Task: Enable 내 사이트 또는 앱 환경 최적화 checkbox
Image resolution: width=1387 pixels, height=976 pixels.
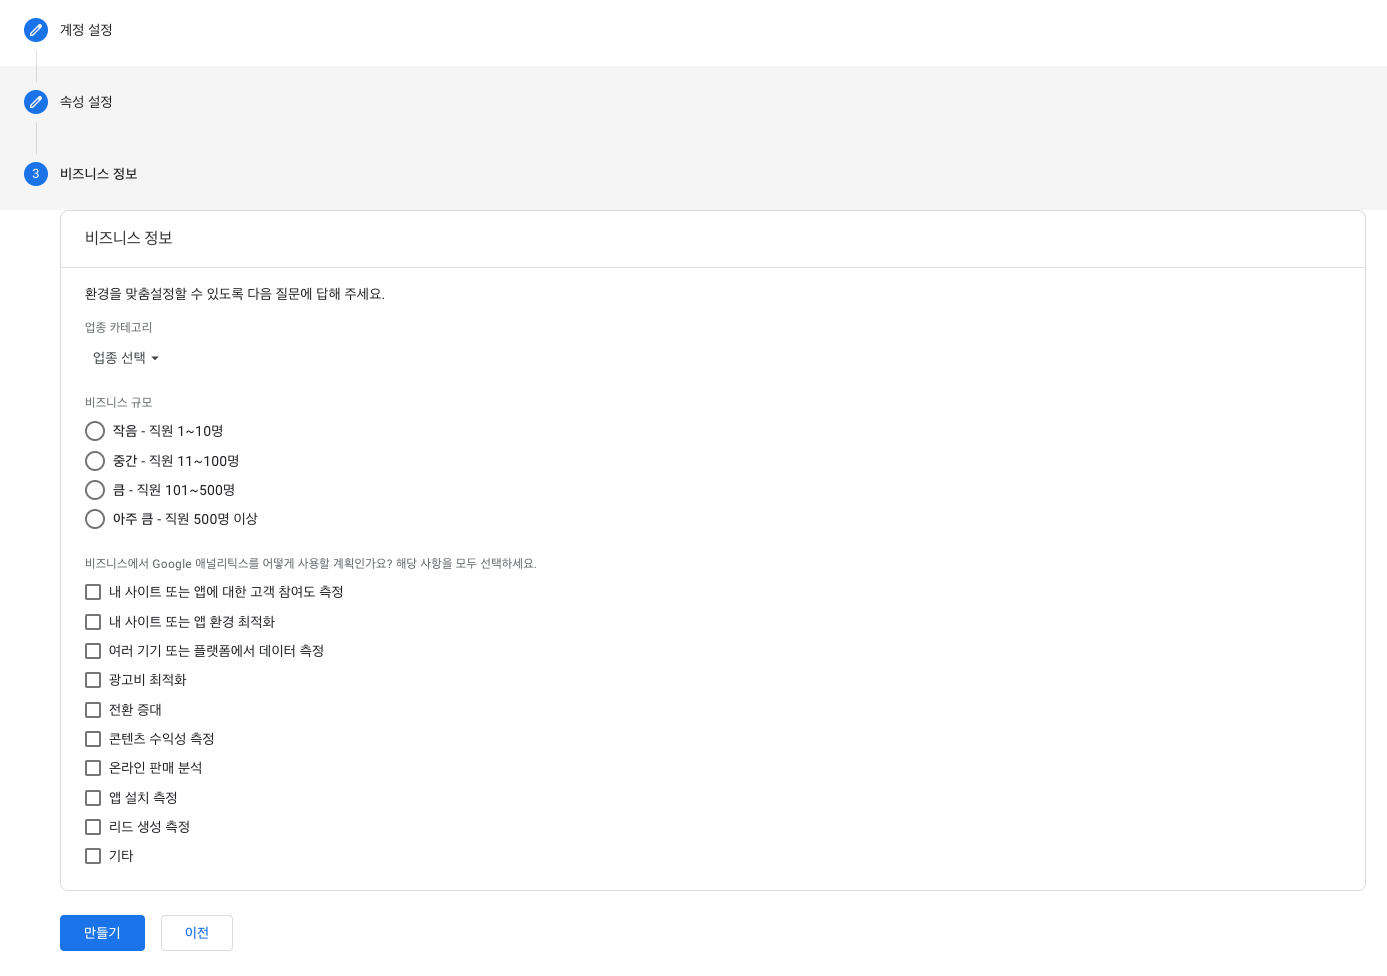Action: coord(93,622)
